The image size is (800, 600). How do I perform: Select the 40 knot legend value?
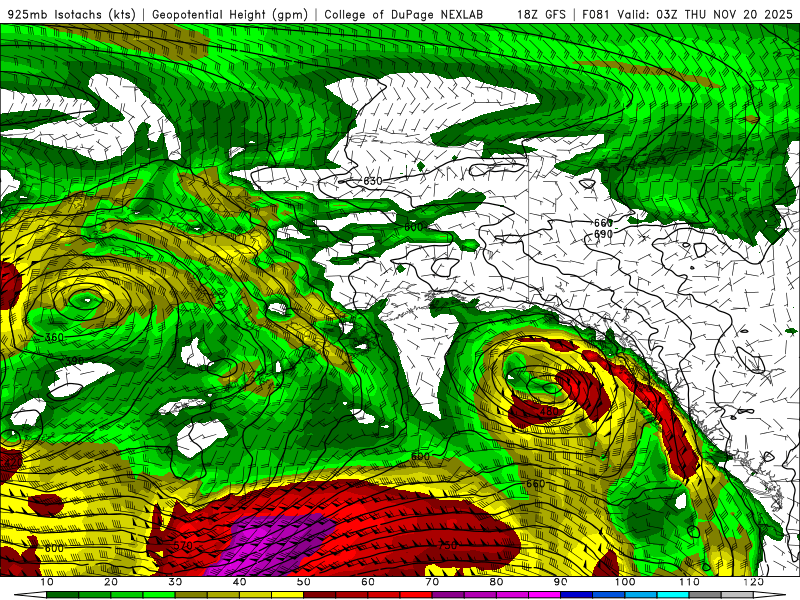tap(239, 582)
